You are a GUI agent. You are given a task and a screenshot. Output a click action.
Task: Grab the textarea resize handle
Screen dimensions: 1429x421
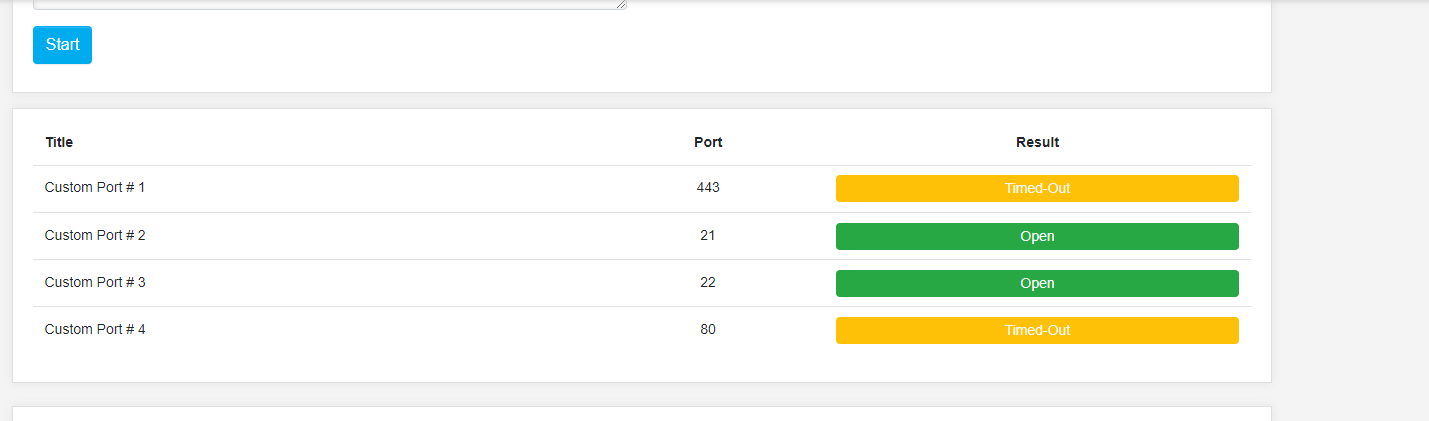point(622,5)
